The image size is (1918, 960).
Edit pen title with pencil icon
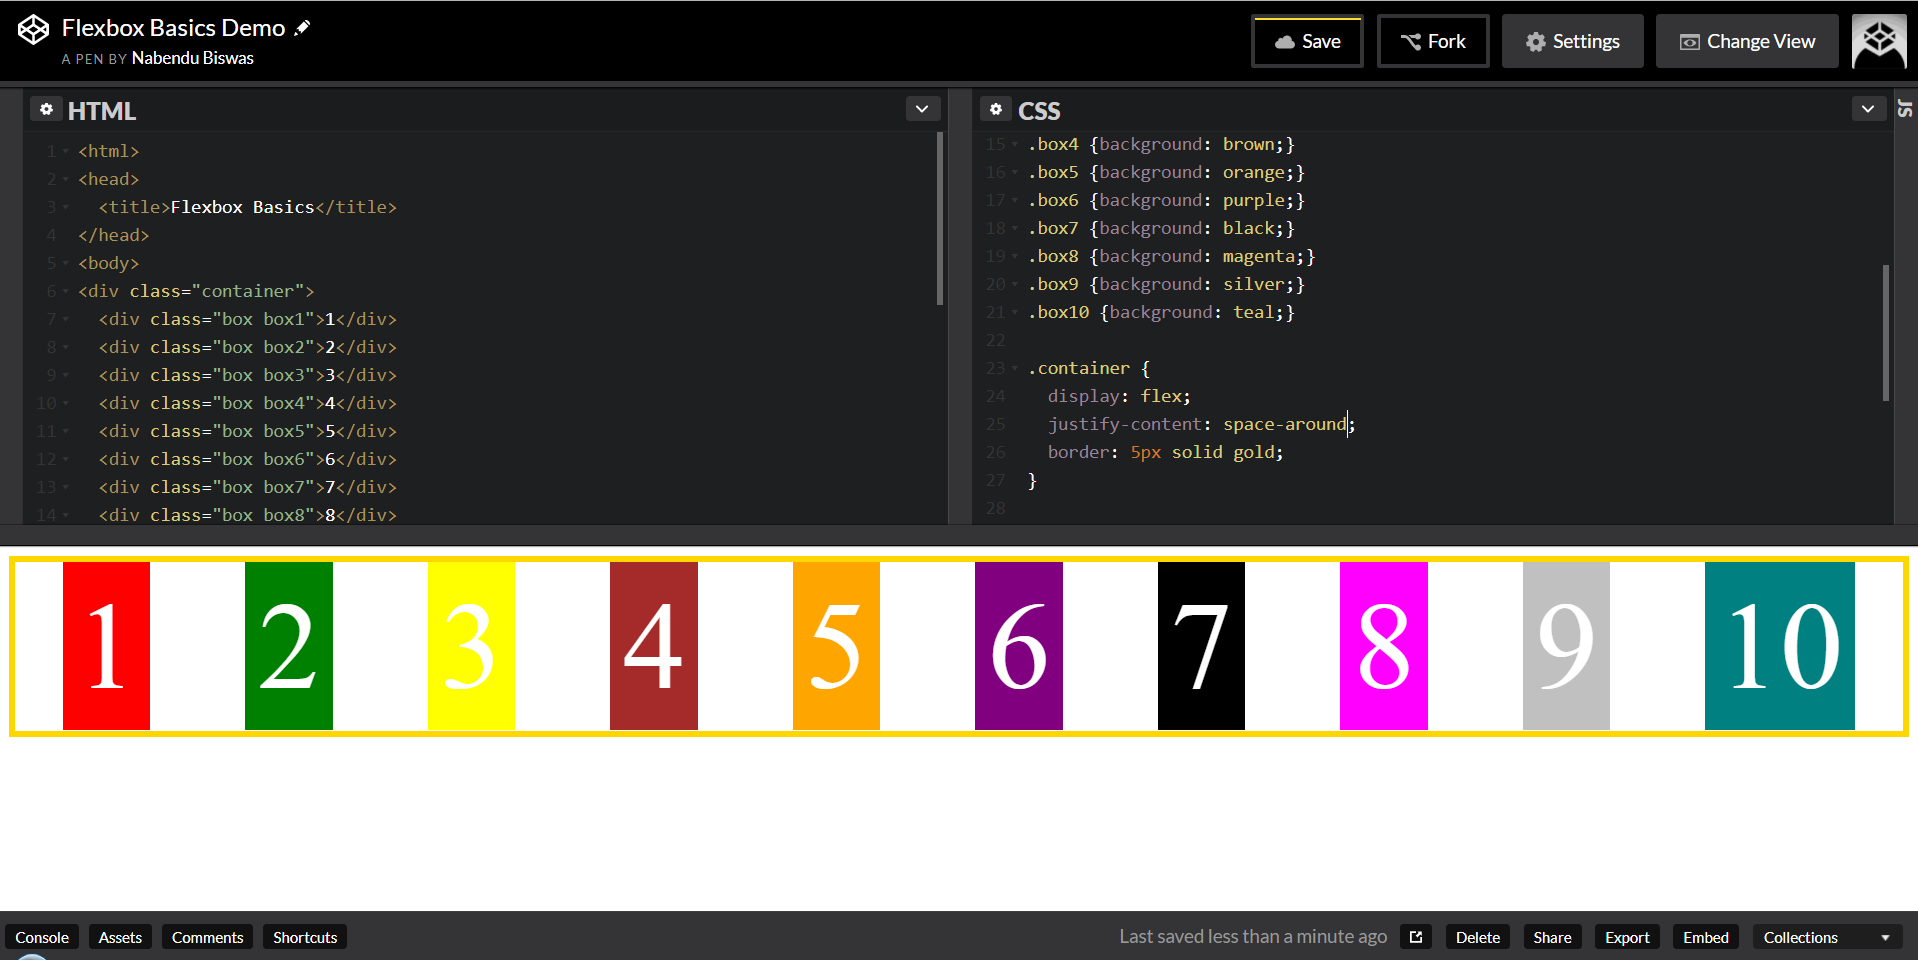click(x=302, y=28)
